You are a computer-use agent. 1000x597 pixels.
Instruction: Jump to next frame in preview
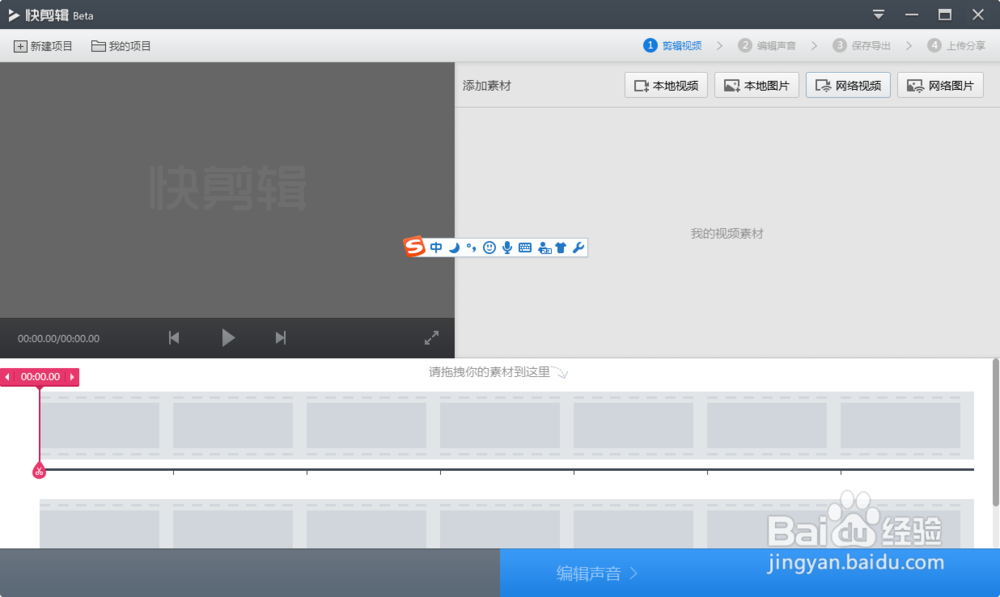tap(281, 337)
